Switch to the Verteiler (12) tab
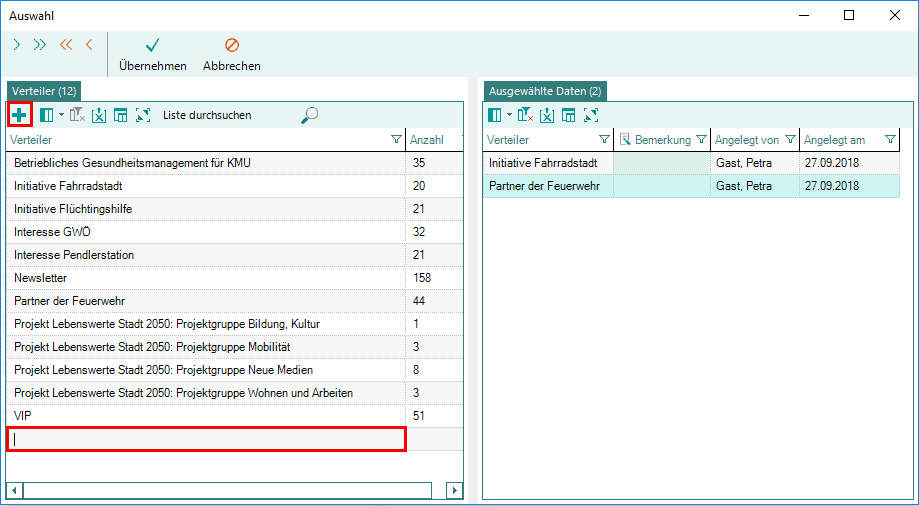This screenshot has width=919, height=506. [x=43, y=91]
